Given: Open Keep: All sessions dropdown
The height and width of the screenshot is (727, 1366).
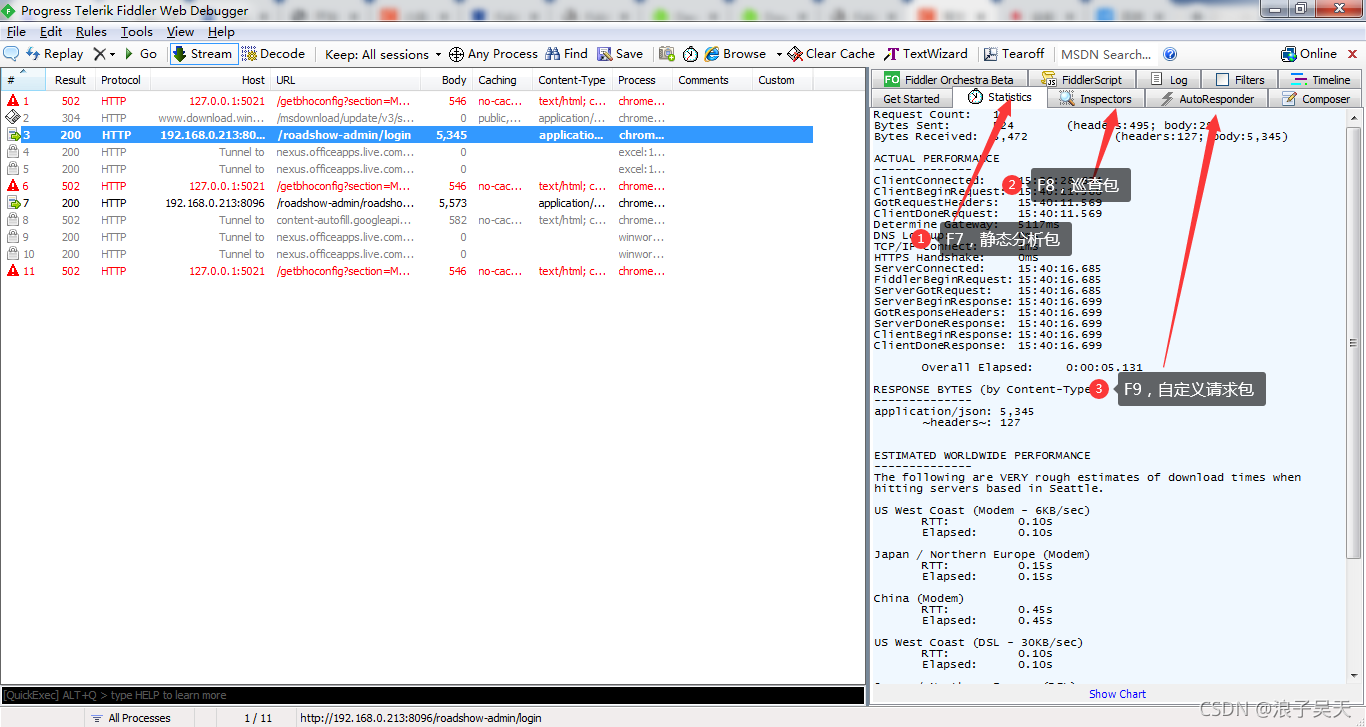Looking at the screenshot, I should tap(383, 54).
